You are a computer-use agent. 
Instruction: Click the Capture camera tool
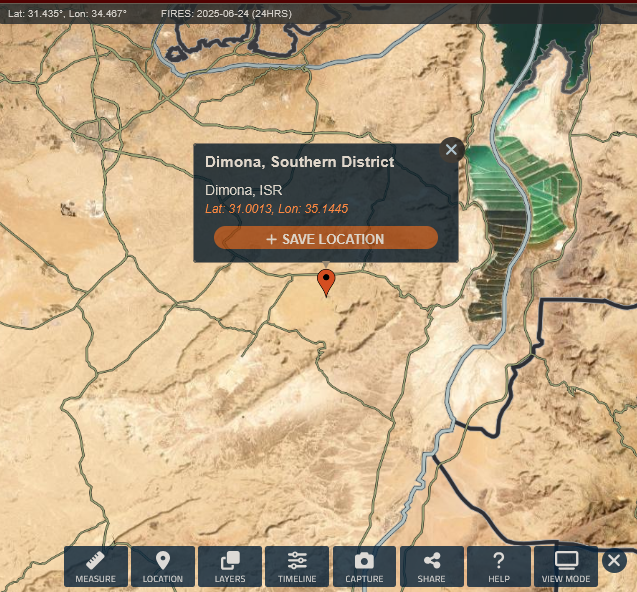click(364, 566)
